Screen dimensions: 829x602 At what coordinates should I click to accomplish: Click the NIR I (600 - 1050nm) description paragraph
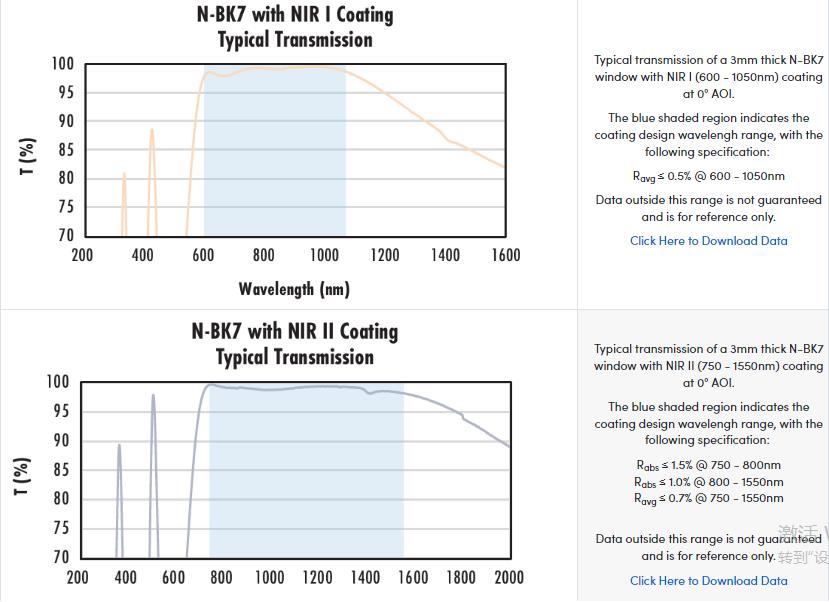708,77
